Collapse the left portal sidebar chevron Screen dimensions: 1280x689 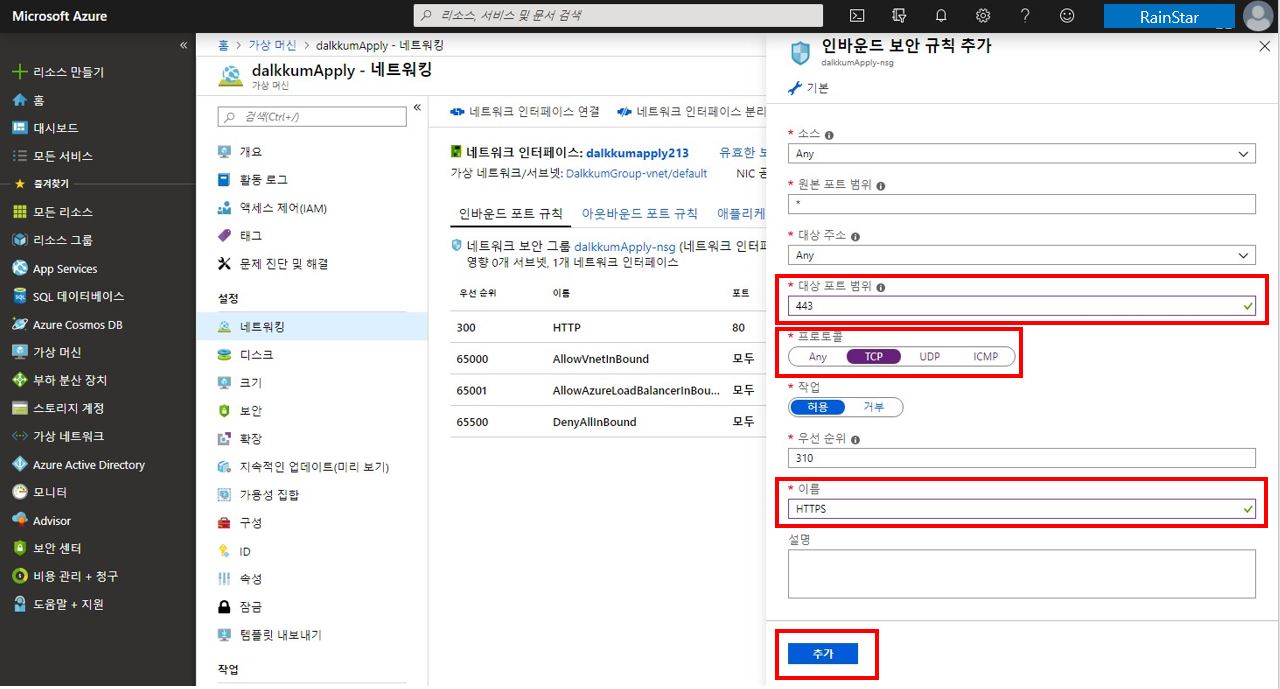(x=183, y=46)
